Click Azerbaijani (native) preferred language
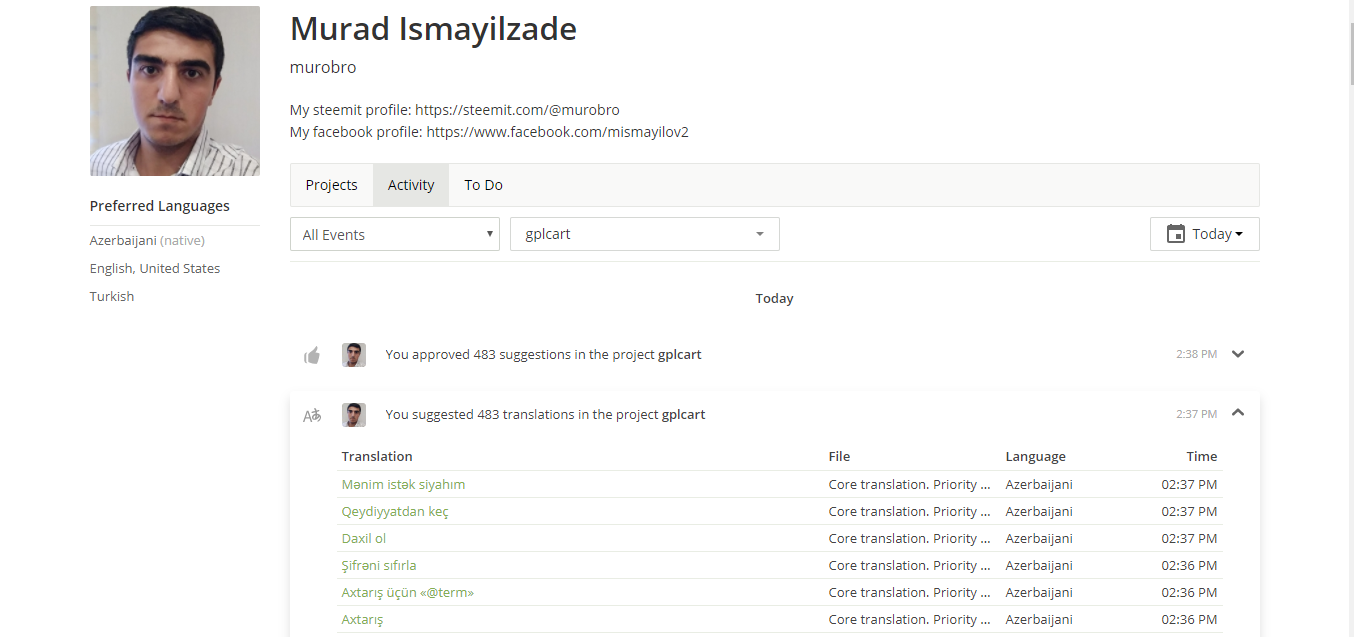 (147, 241)
